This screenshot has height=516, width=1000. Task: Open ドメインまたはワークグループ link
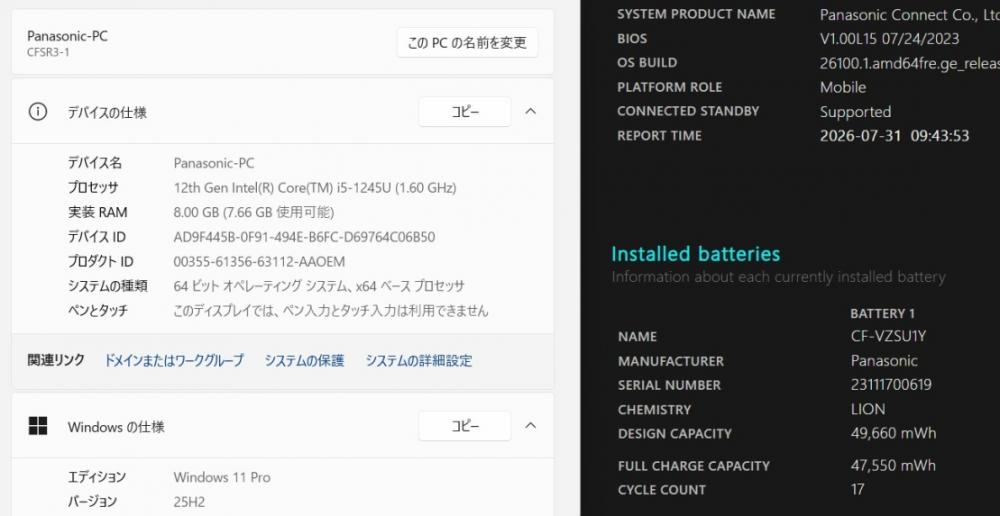173,360
